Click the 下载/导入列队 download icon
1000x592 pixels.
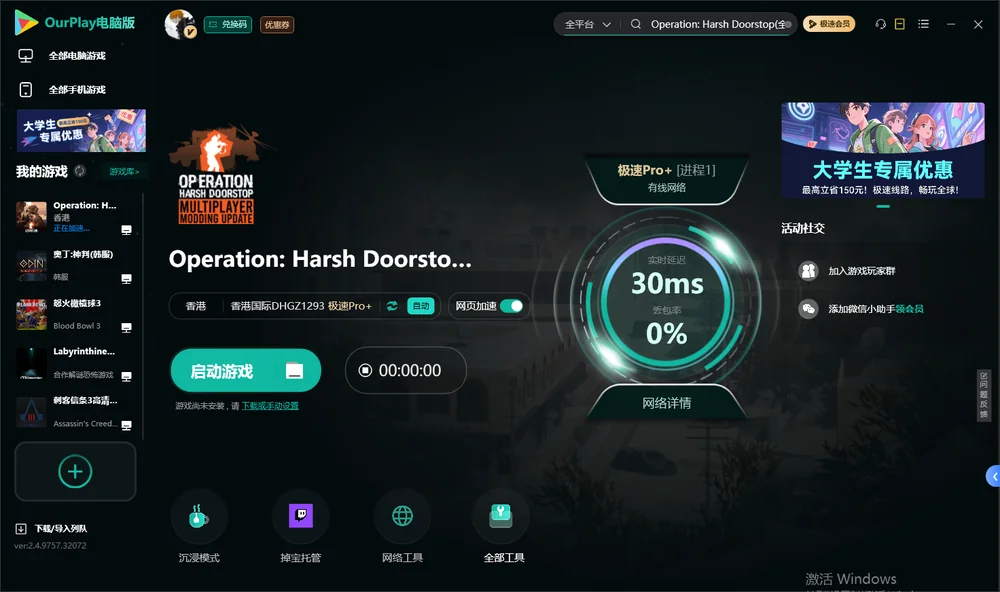pos(21,528)
